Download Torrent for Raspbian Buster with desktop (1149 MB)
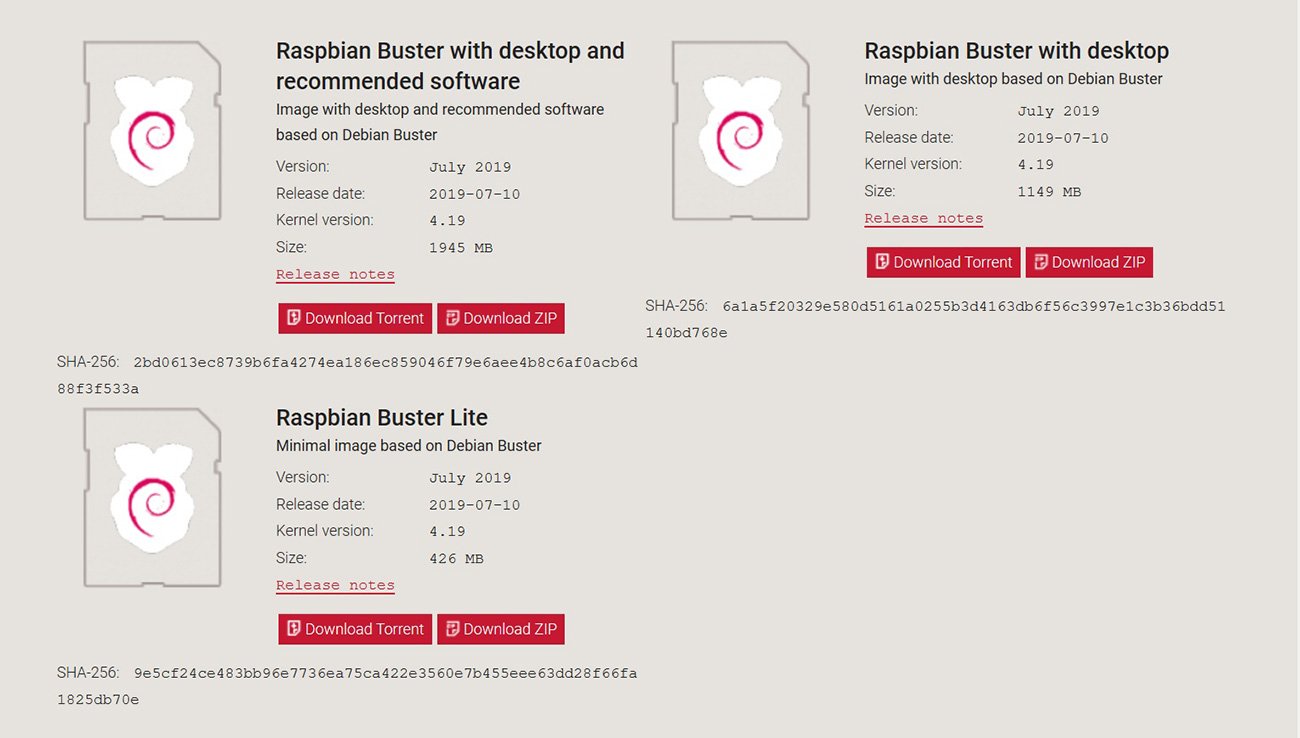1300x738 pixels. (x=943, y=262)
